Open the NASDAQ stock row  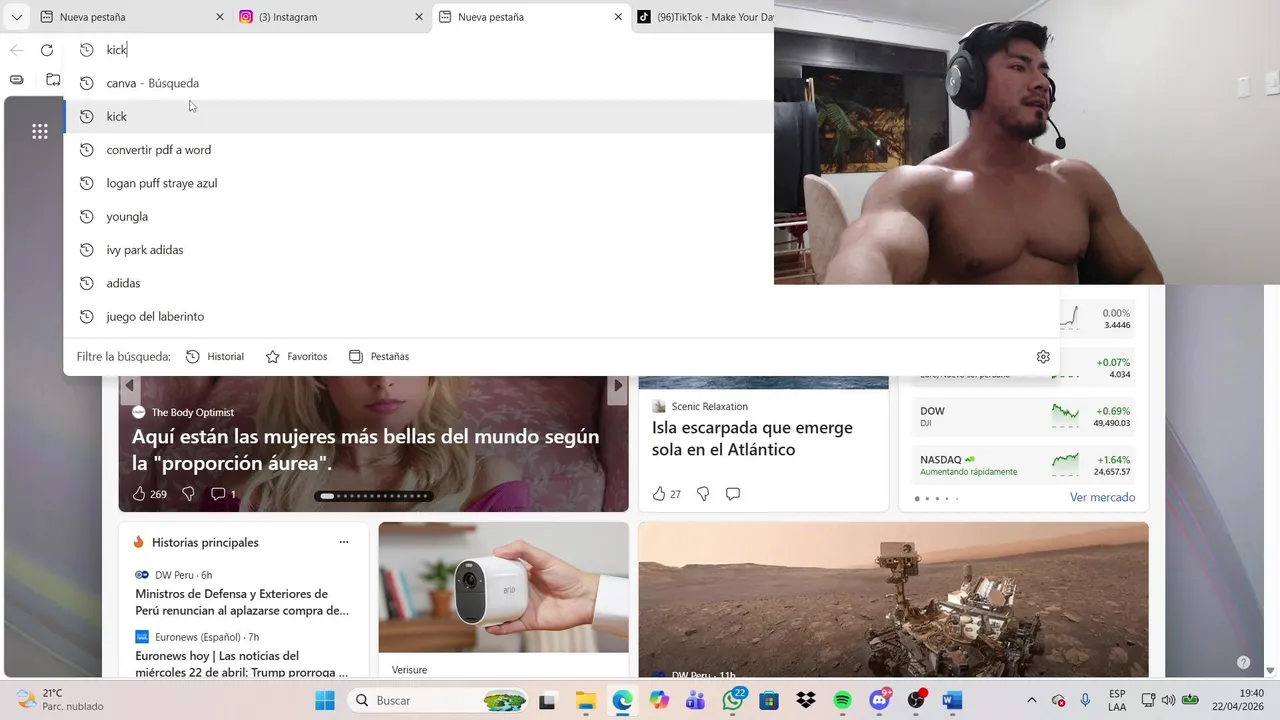tap(1023, 465)
